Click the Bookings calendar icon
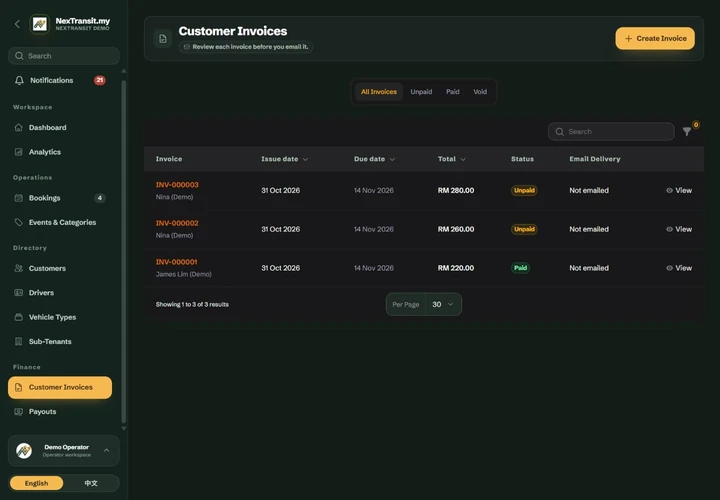Image resolution: width=720 pixels, height=500 pixels. [18, 198]
